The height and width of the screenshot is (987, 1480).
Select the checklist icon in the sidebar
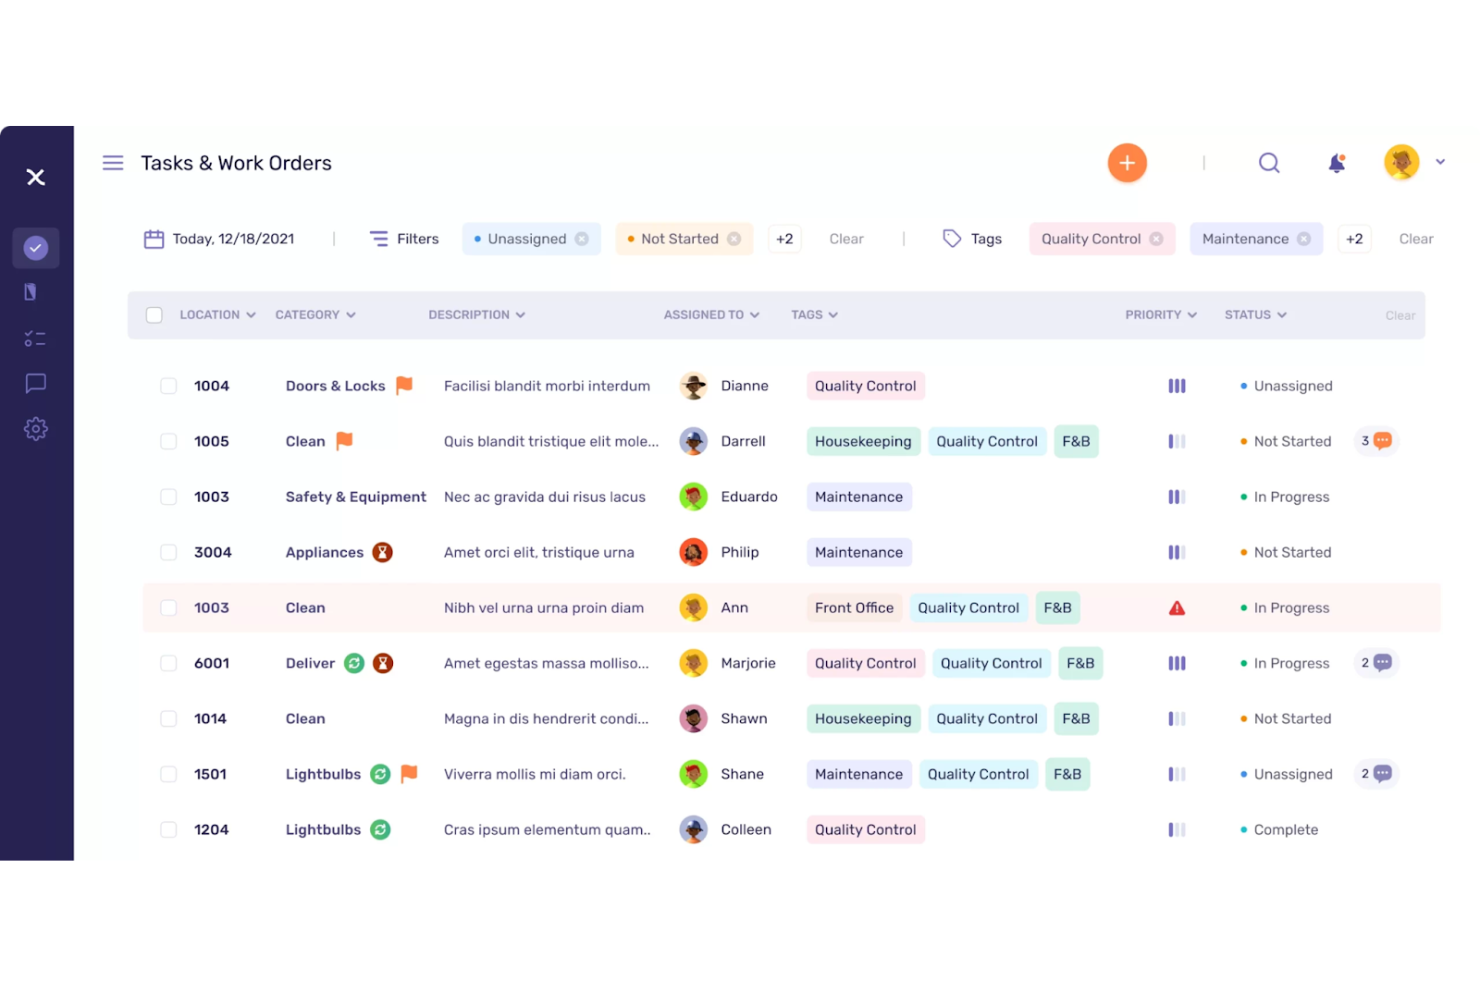[x=35, y=338]
